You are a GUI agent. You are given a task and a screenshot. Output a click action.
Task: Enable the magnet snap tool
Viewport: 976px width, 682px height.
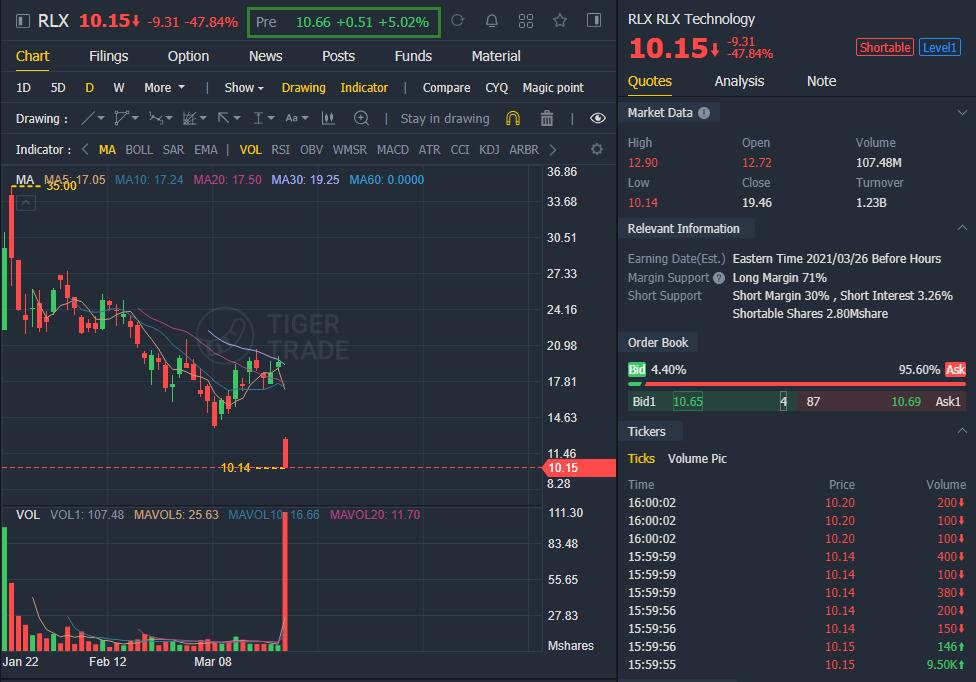pyautogui.click(x=513, y=118)
